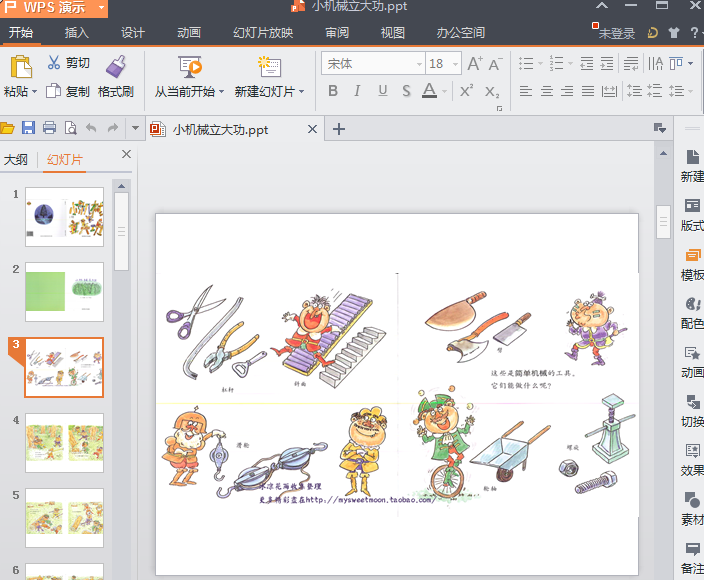Select slide 4 thumbnail

[x=64, y=443]
